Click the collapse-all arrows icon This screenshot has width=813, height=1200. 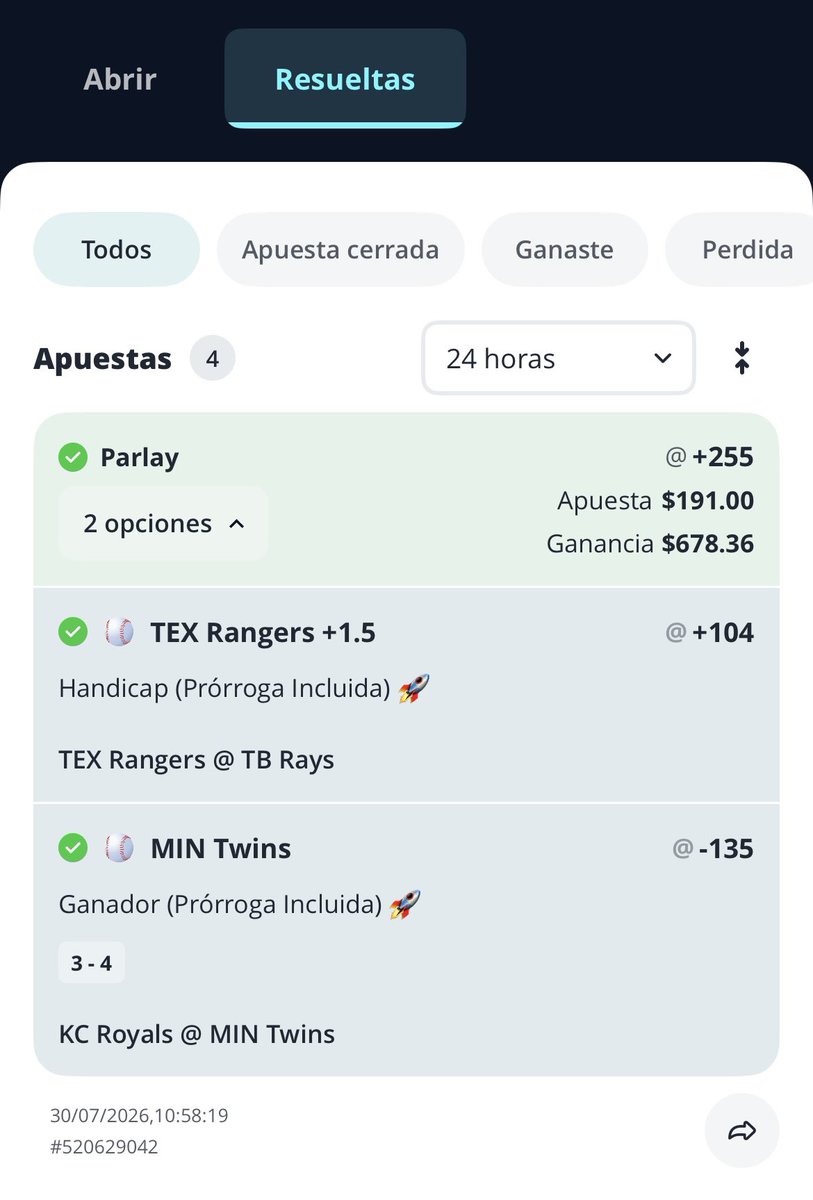pos(742,358)
